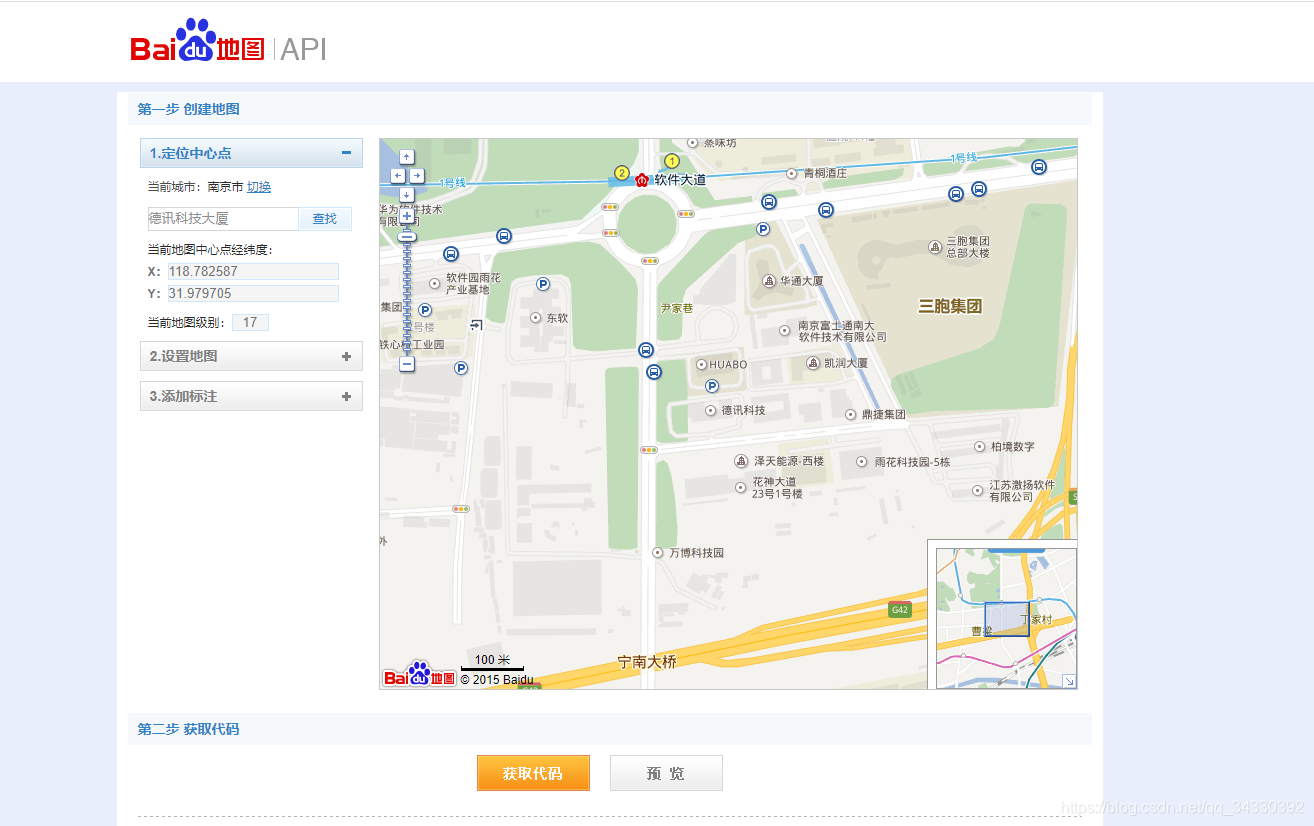1314x826 pixels.
Task: Click the 华通大厦 building icon
Action: [769, 281]
